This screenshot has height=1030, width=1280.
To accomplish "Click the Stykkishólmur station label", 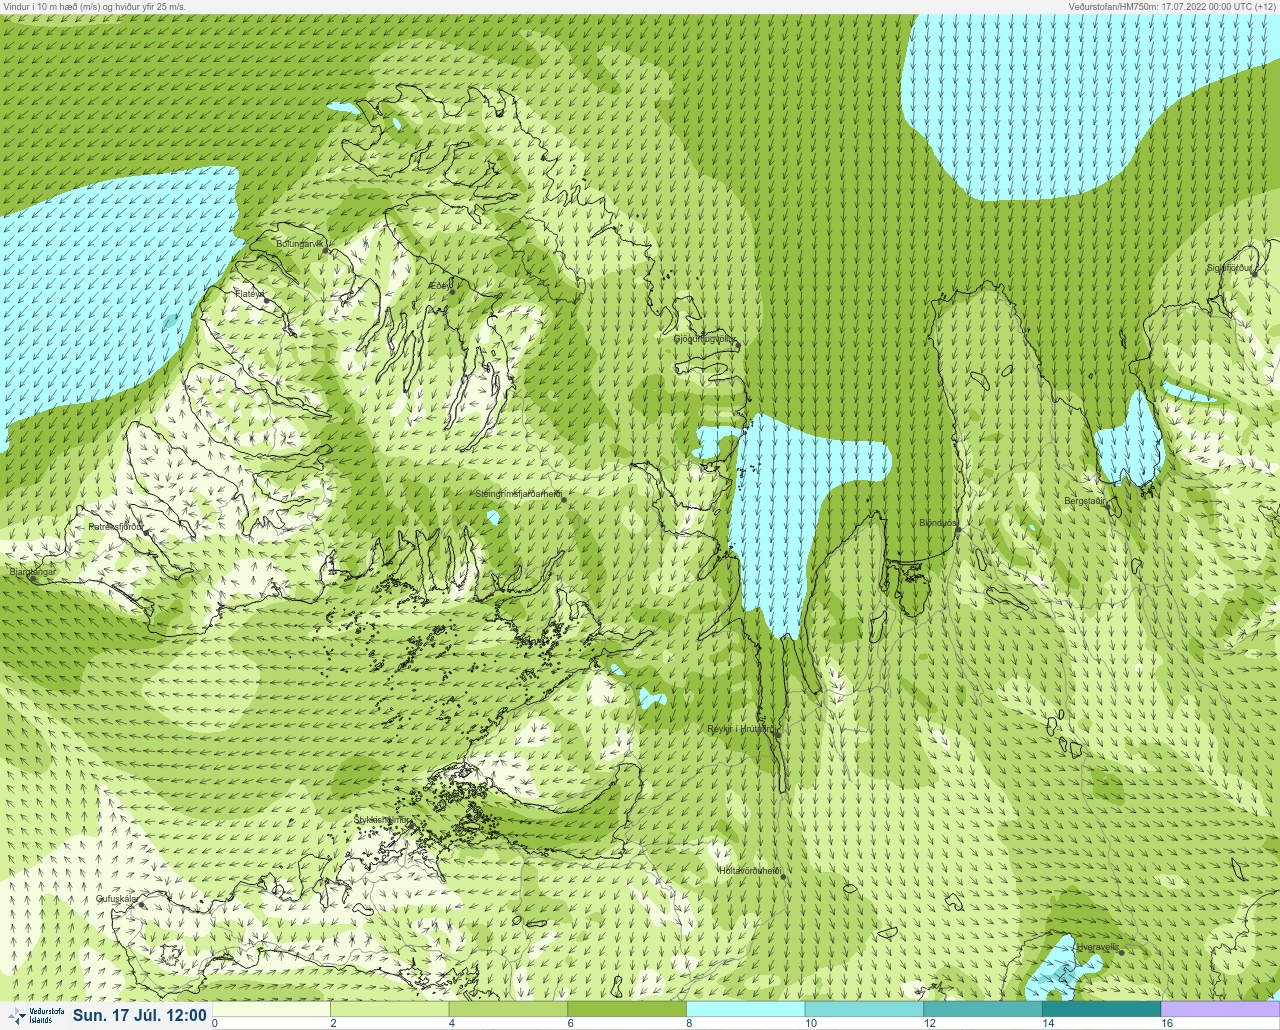I will pos(382,820).
